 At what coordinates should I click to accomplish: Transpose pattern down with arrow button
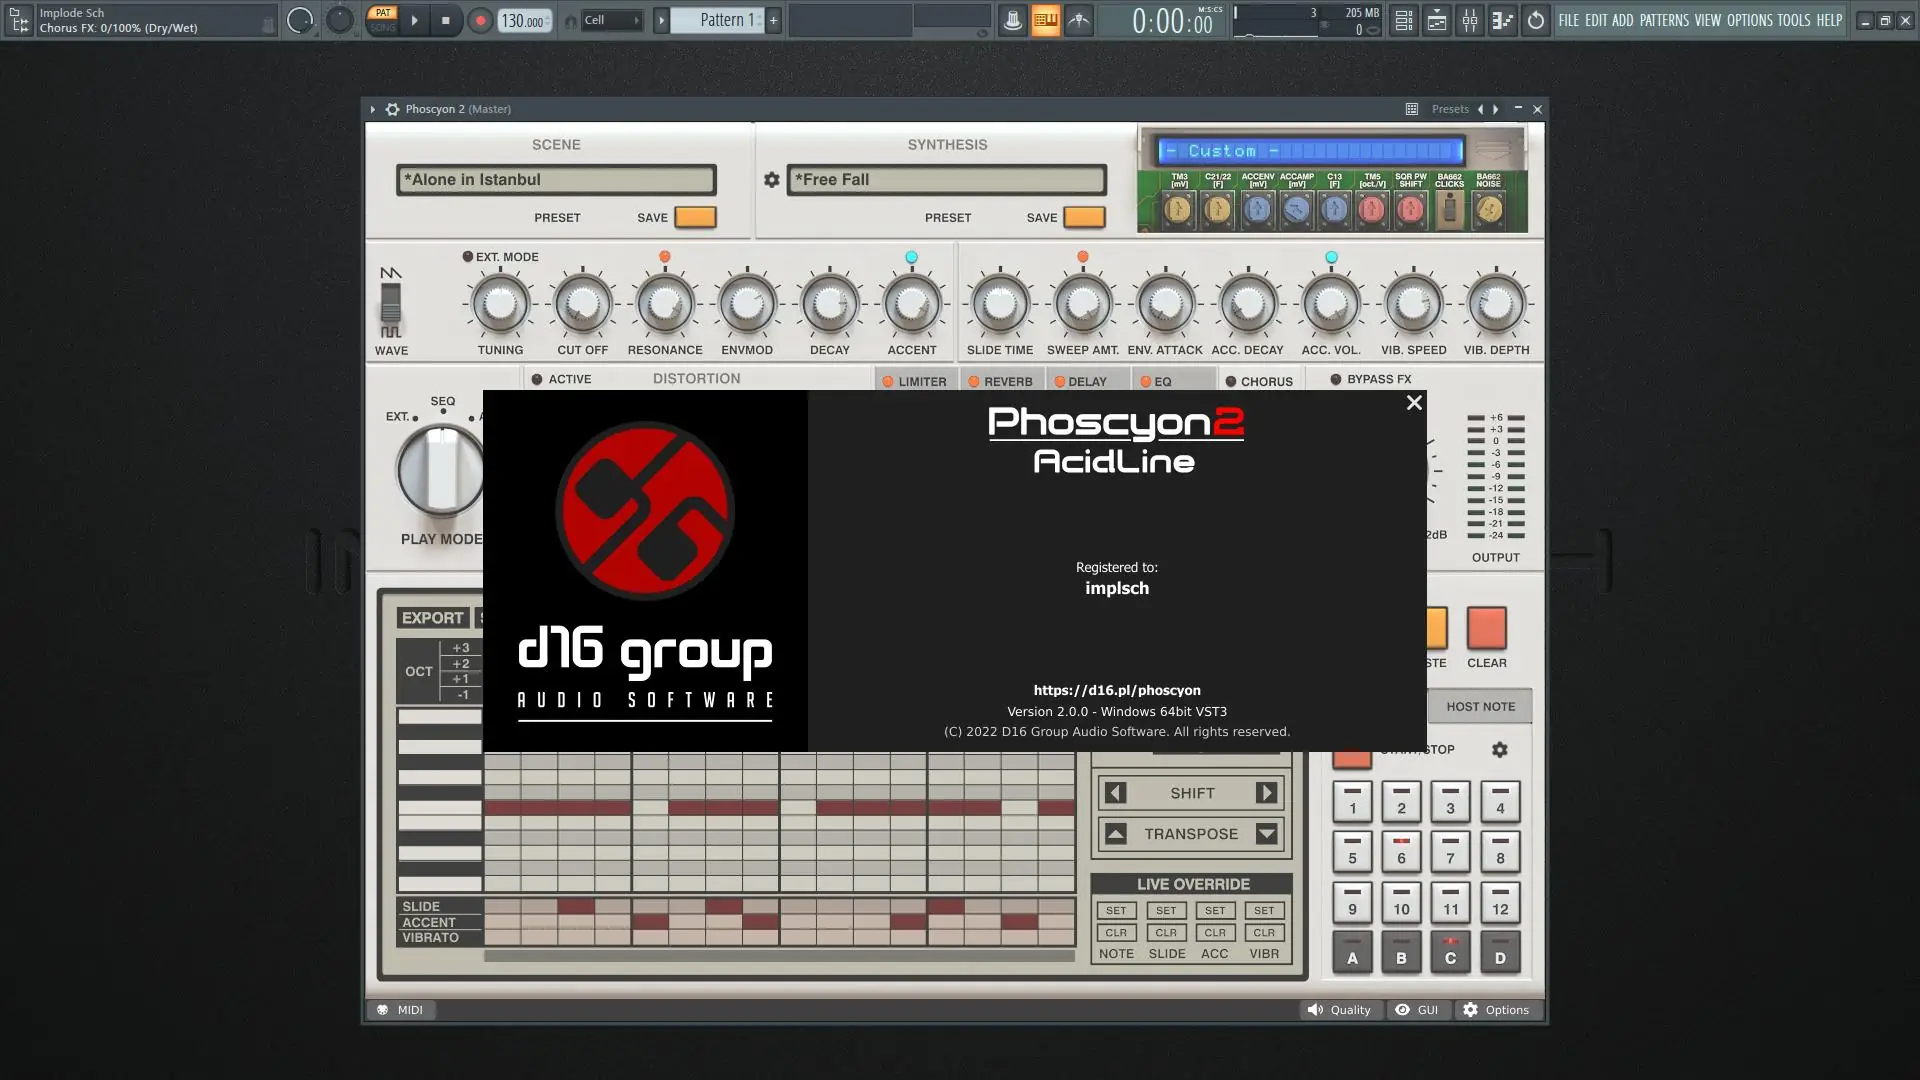[1266, 834]
